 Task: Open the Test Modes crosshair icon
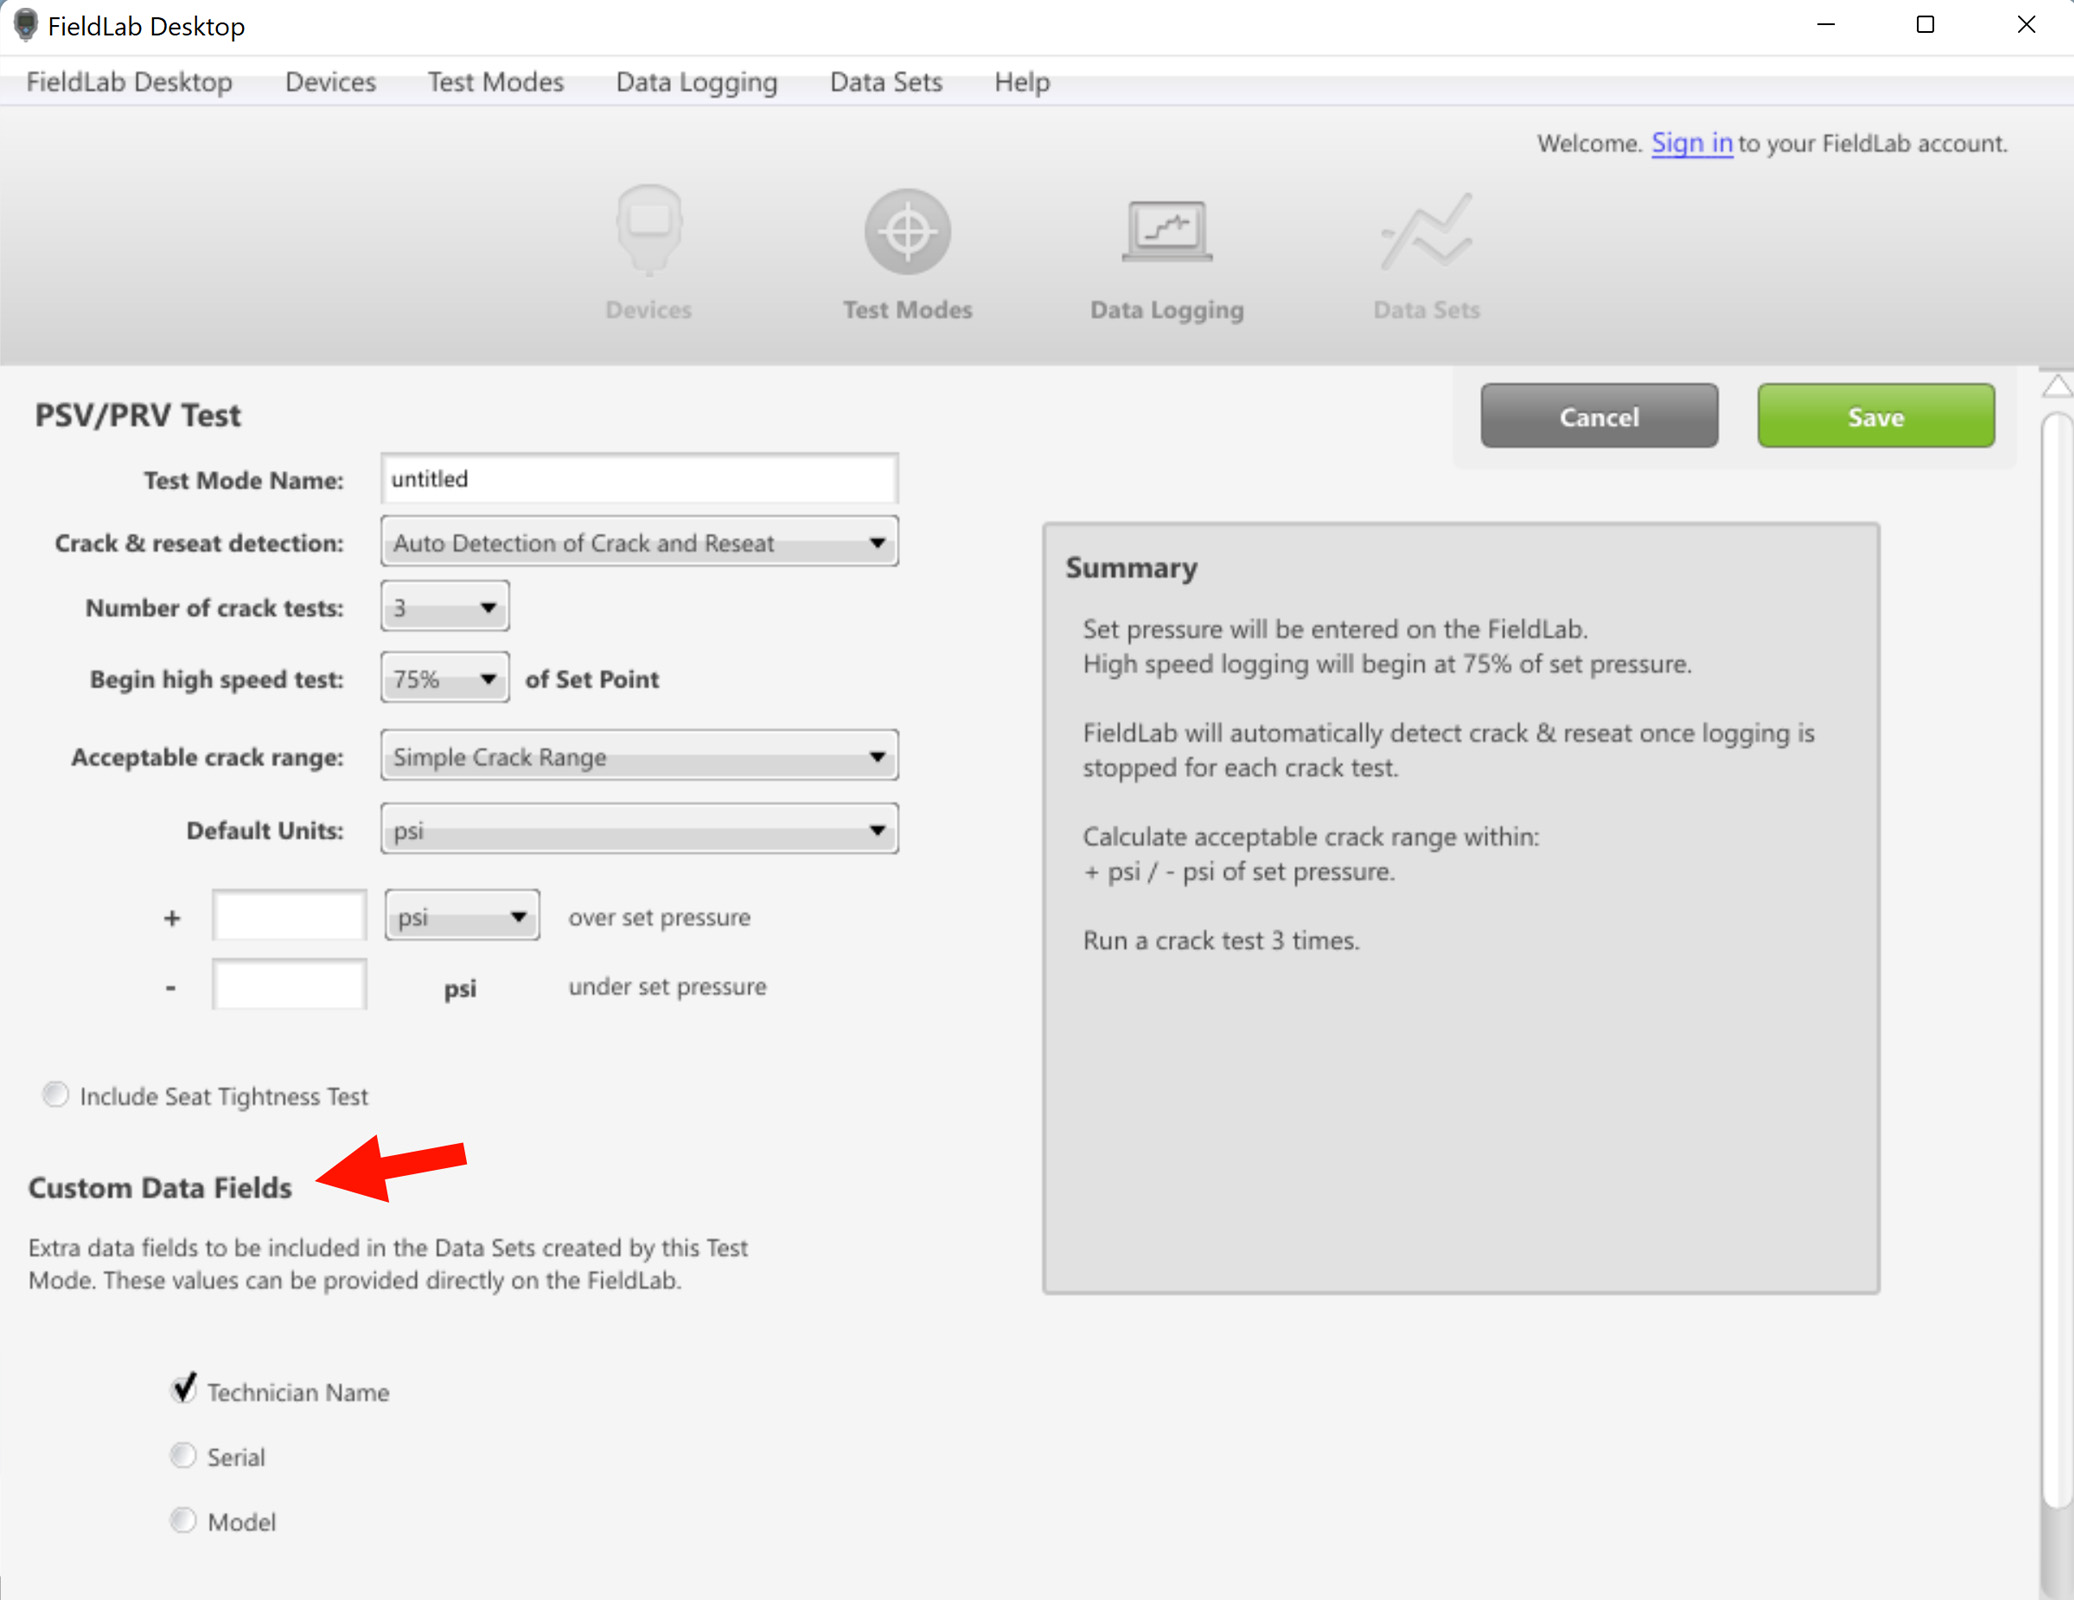point(907,232)
